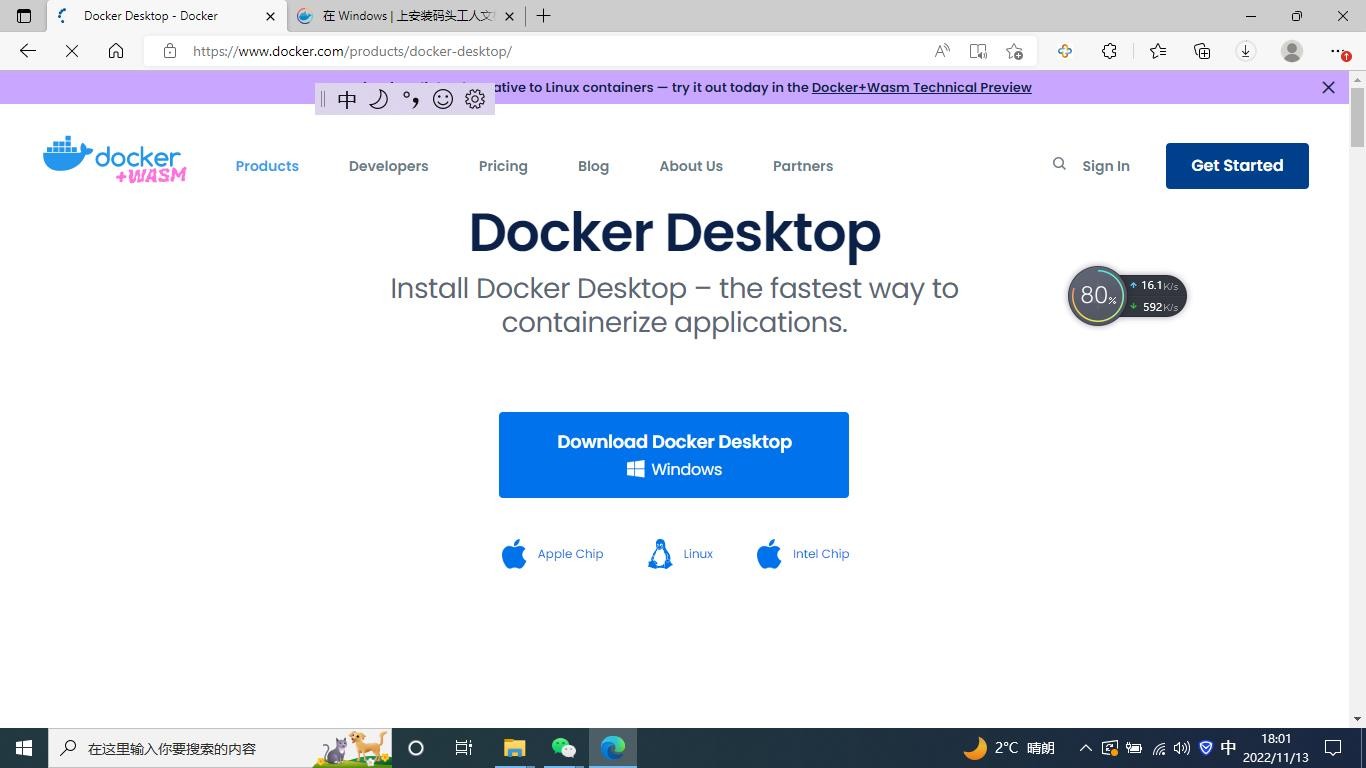
Task: Open the Docker+Wasm Technical Preview link
Action: (x=921, y=87)
